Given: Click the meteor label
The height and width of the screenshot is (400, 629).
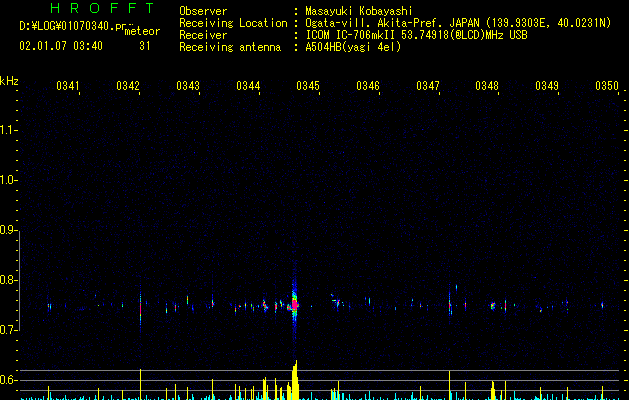Looking at the screenshot, I should coord(142,31).
